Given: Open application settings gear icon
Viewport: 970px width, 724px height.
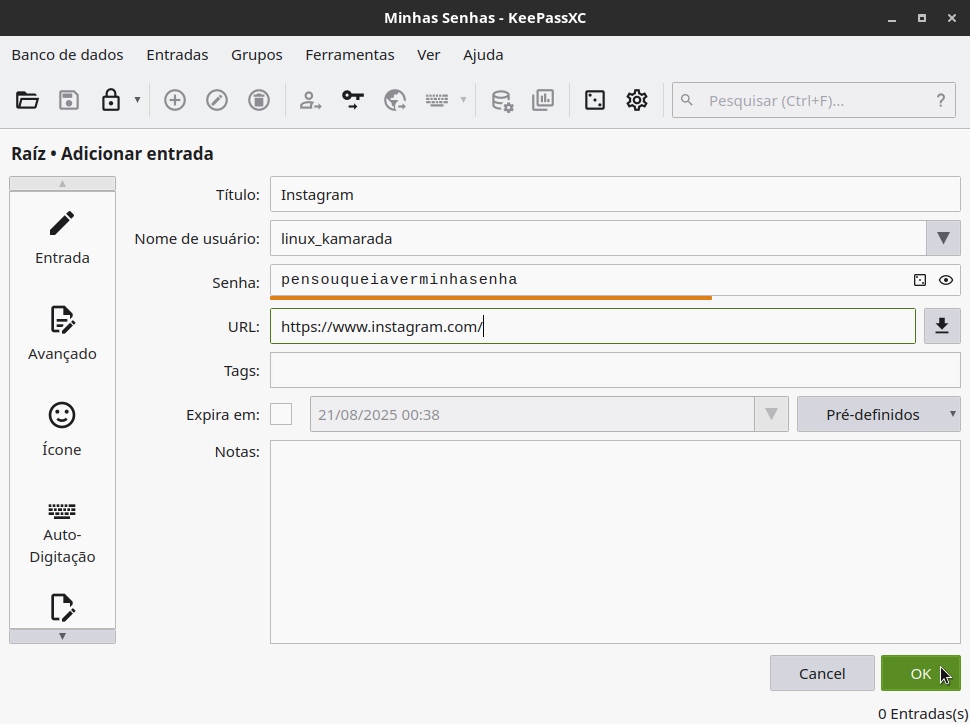Looking at the screenshot, I should (637, 100).
